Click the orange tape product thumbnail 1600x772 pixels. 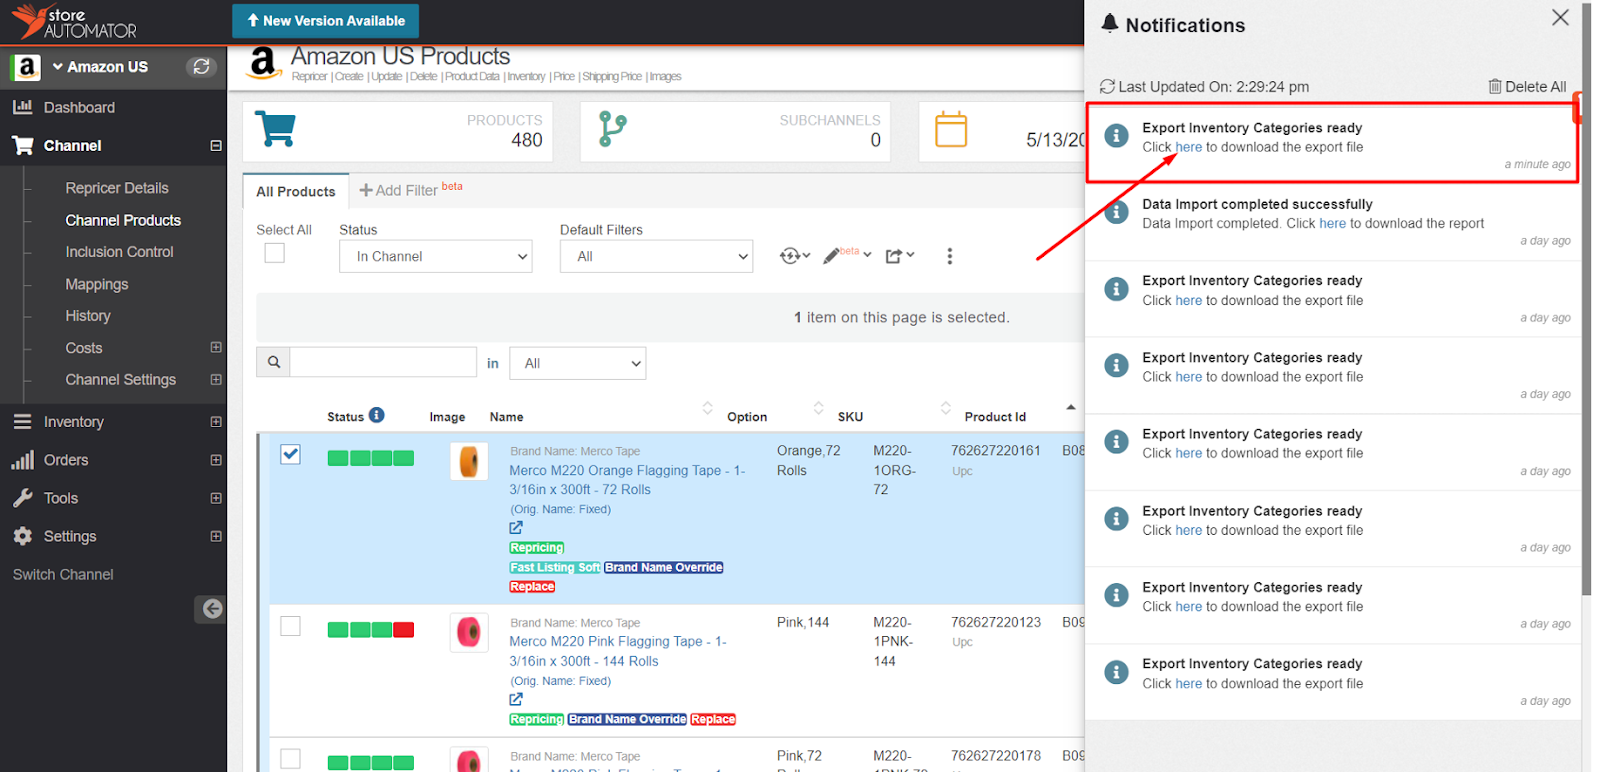point(469,461)
